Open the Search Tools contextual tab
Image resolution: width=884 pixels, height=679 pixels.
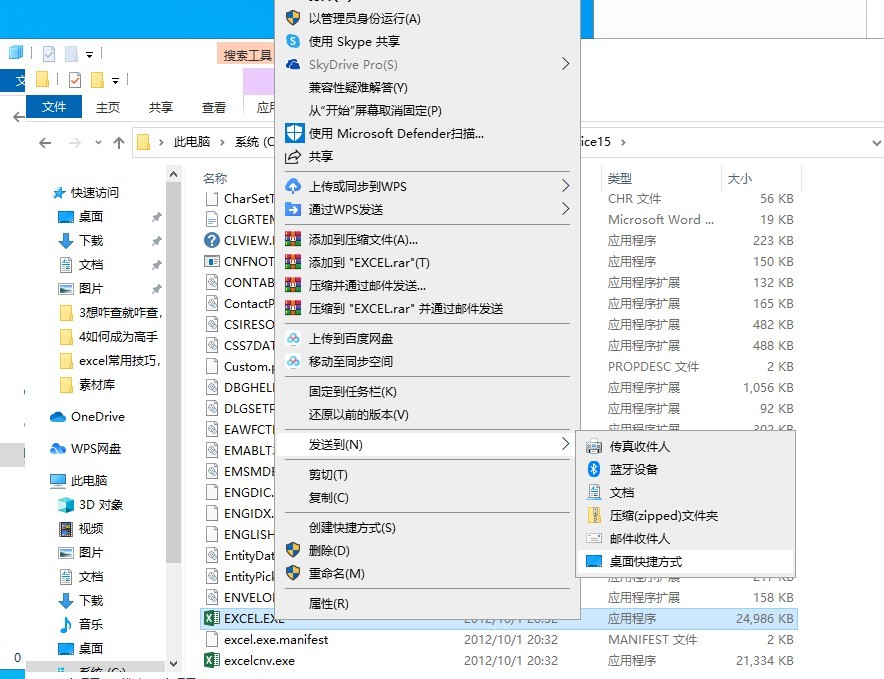tap(246, 55)
